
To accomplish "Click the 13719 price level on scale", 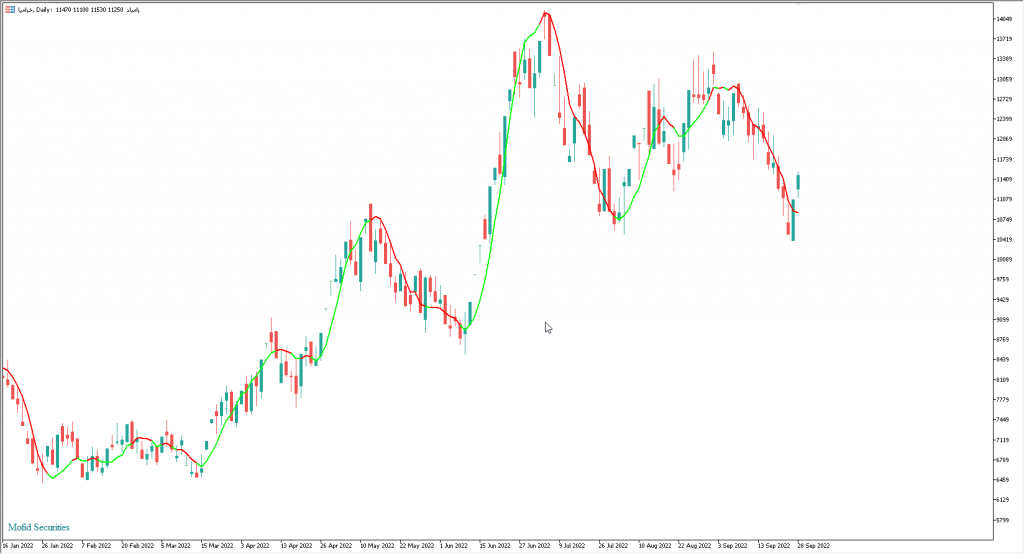I will click(x=1004, y=39).
